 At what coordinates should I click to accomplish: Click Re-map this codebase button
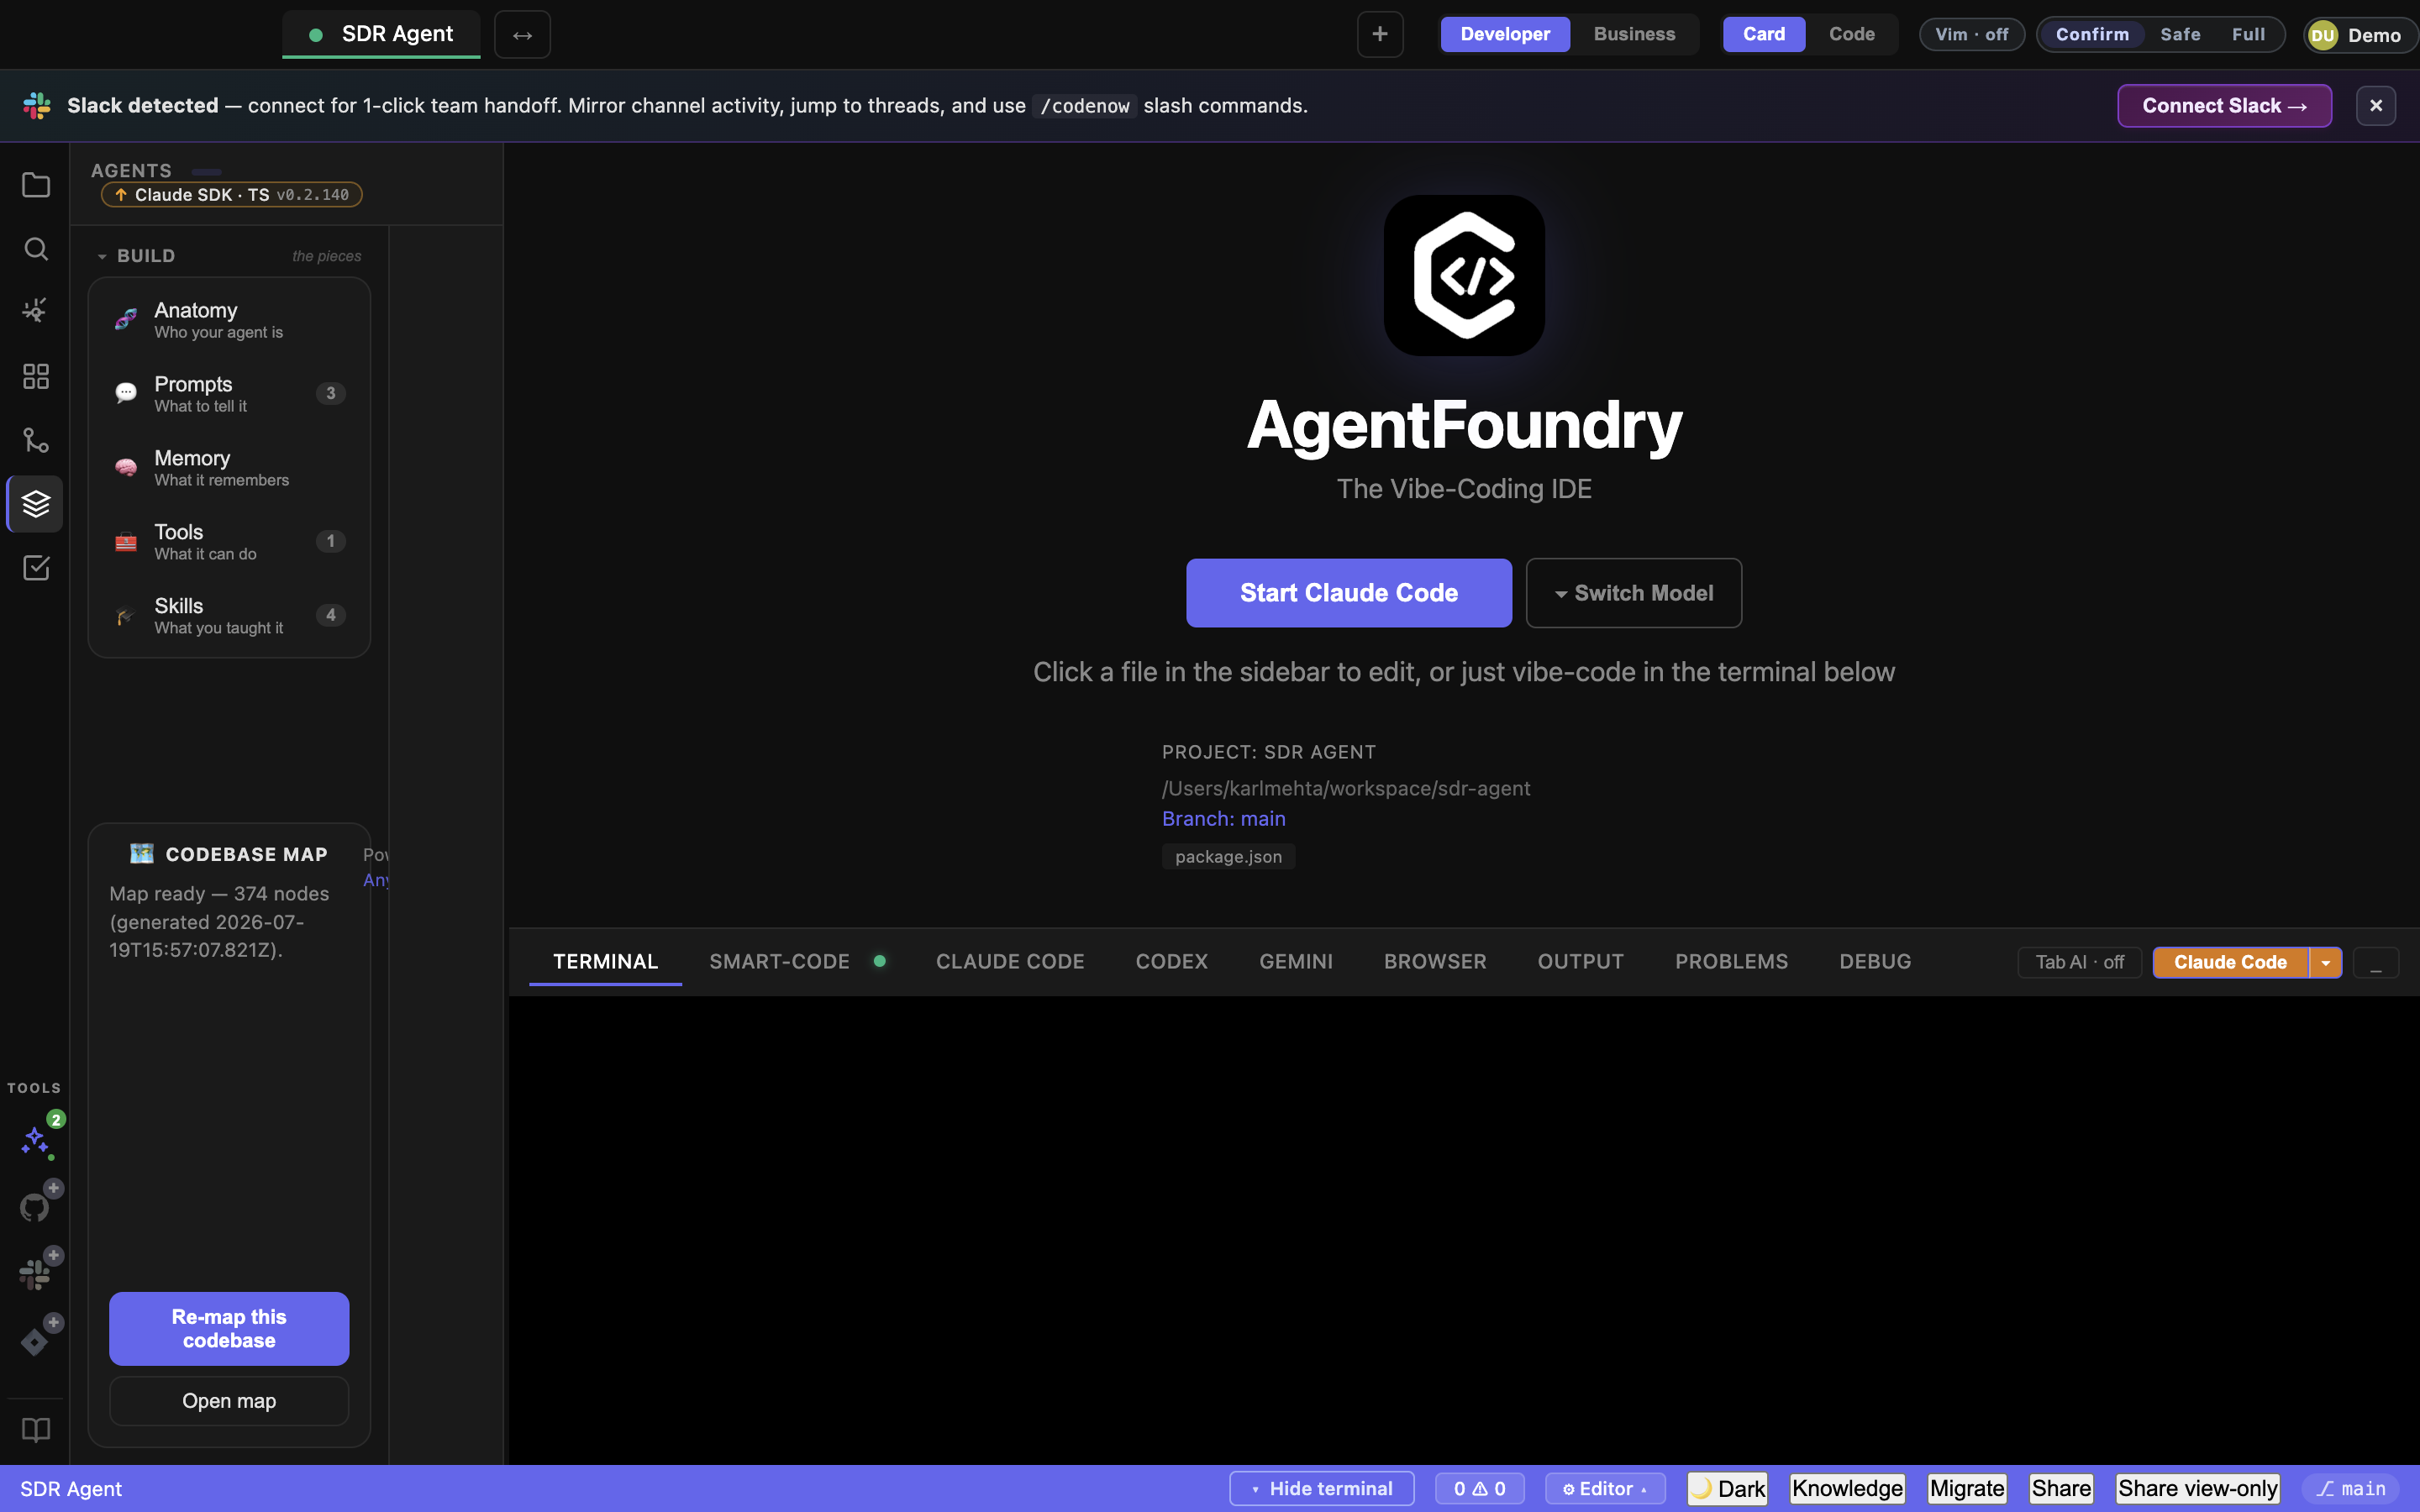click(229, 1329)
